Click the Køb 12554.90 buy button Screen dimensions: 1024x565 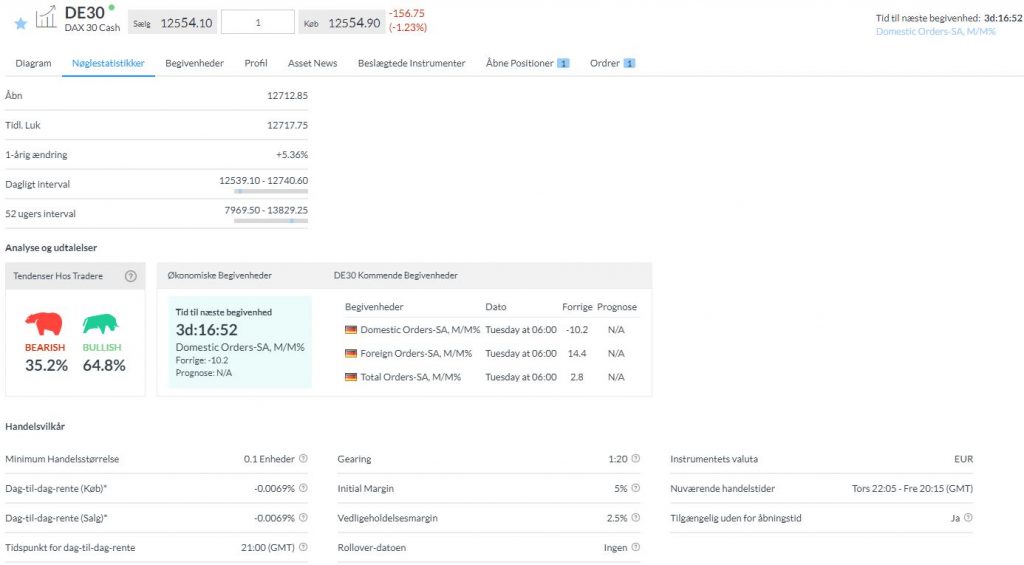click(x=341, y=23)
